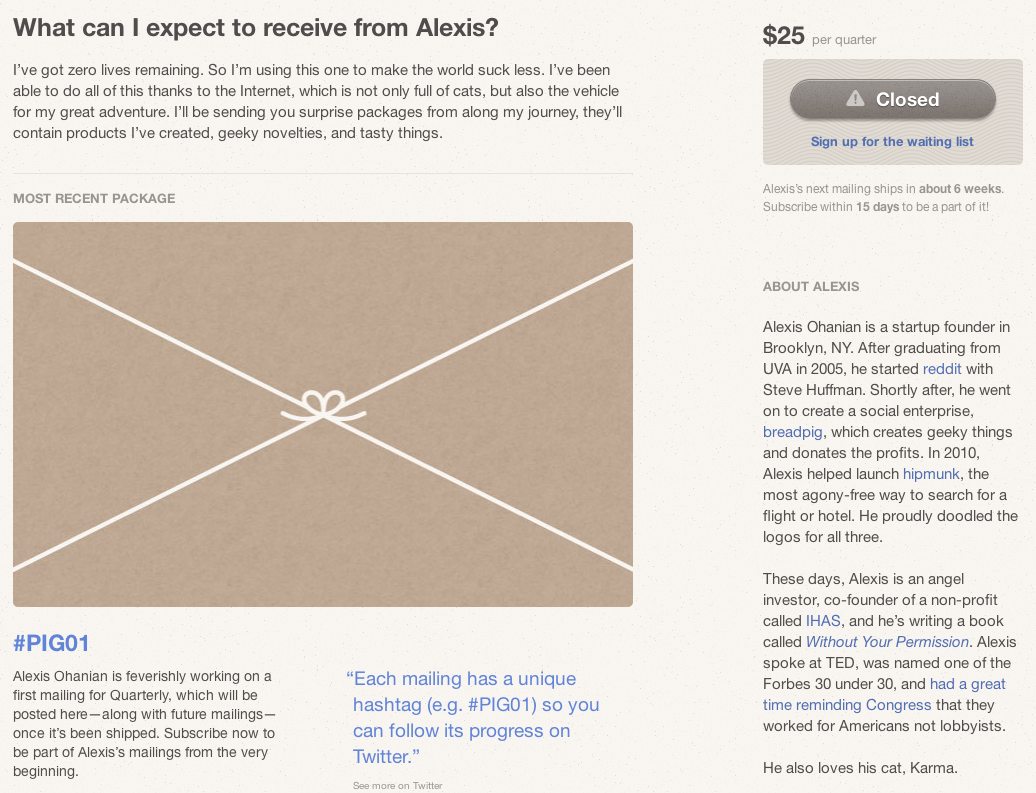Screen dimensions: 1036x793
Task: Follow the hipmunk link
Action: pos(931,474)
